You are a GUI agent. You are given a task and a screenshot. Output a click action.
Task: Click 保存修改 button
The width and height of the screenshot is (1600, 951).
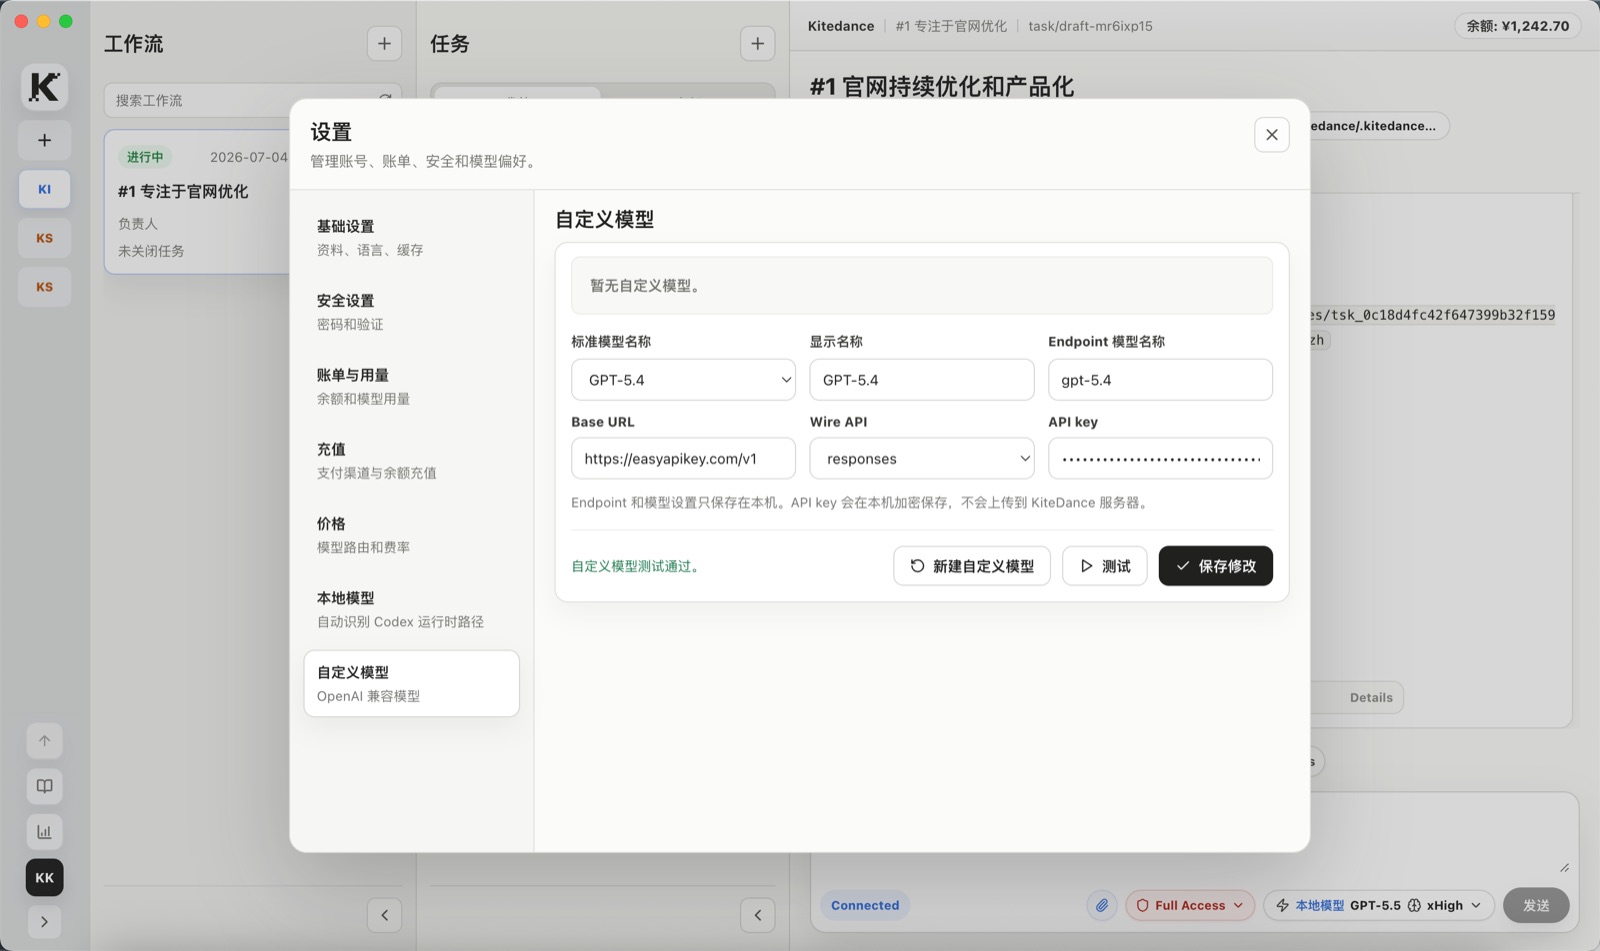[1215, 566]
